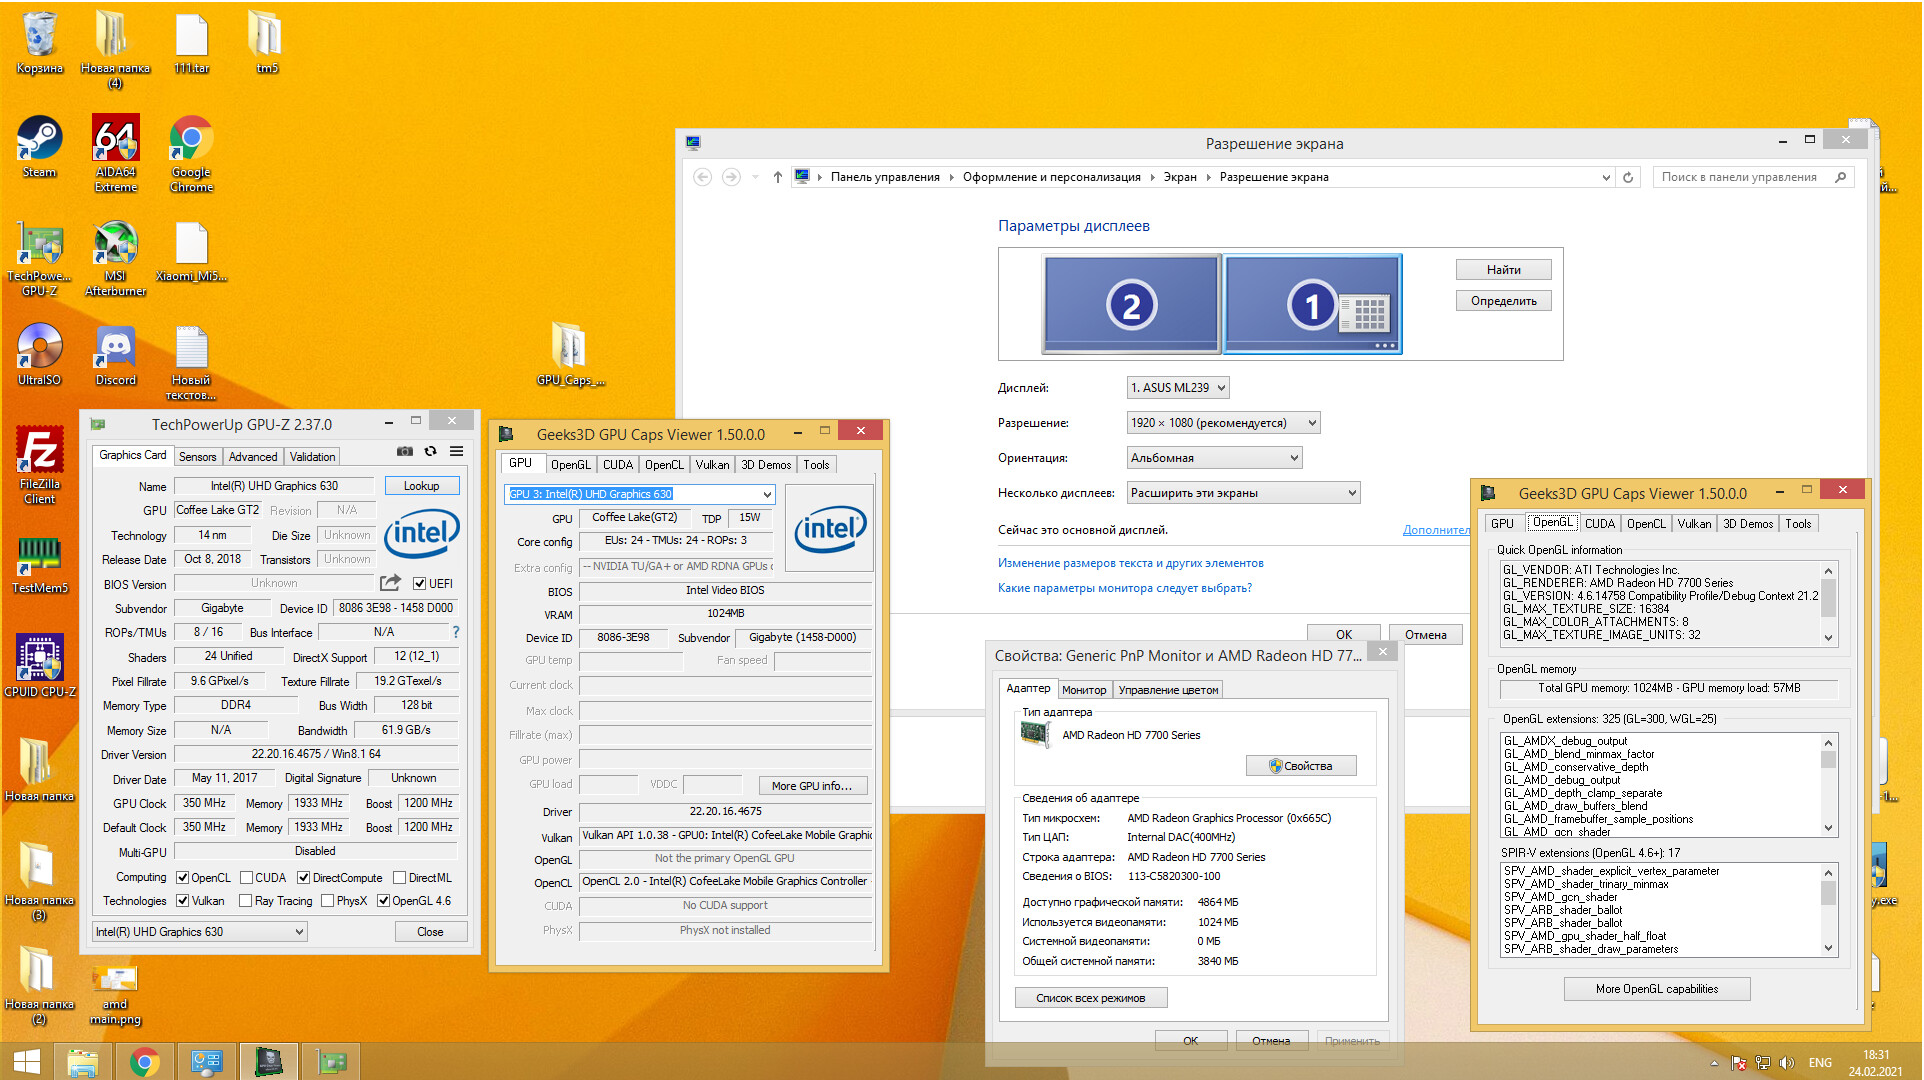1924x1080 pixels.
Task: Open CPUID CPU-Z desktop shortcut
Action: click(x=39, y=666)
